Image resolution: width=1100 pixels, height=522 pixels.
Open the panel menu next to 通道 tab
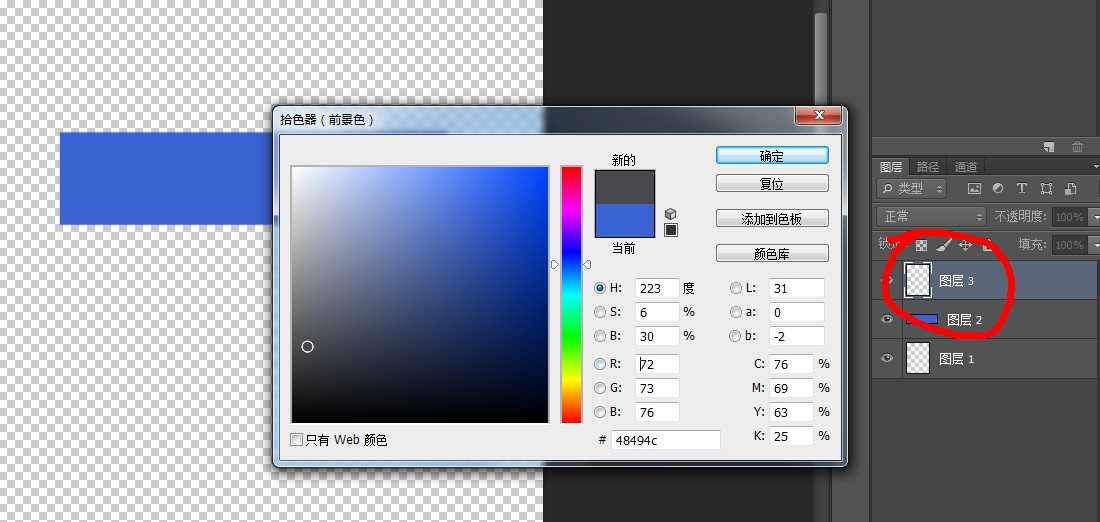[x=1096, y=166]
